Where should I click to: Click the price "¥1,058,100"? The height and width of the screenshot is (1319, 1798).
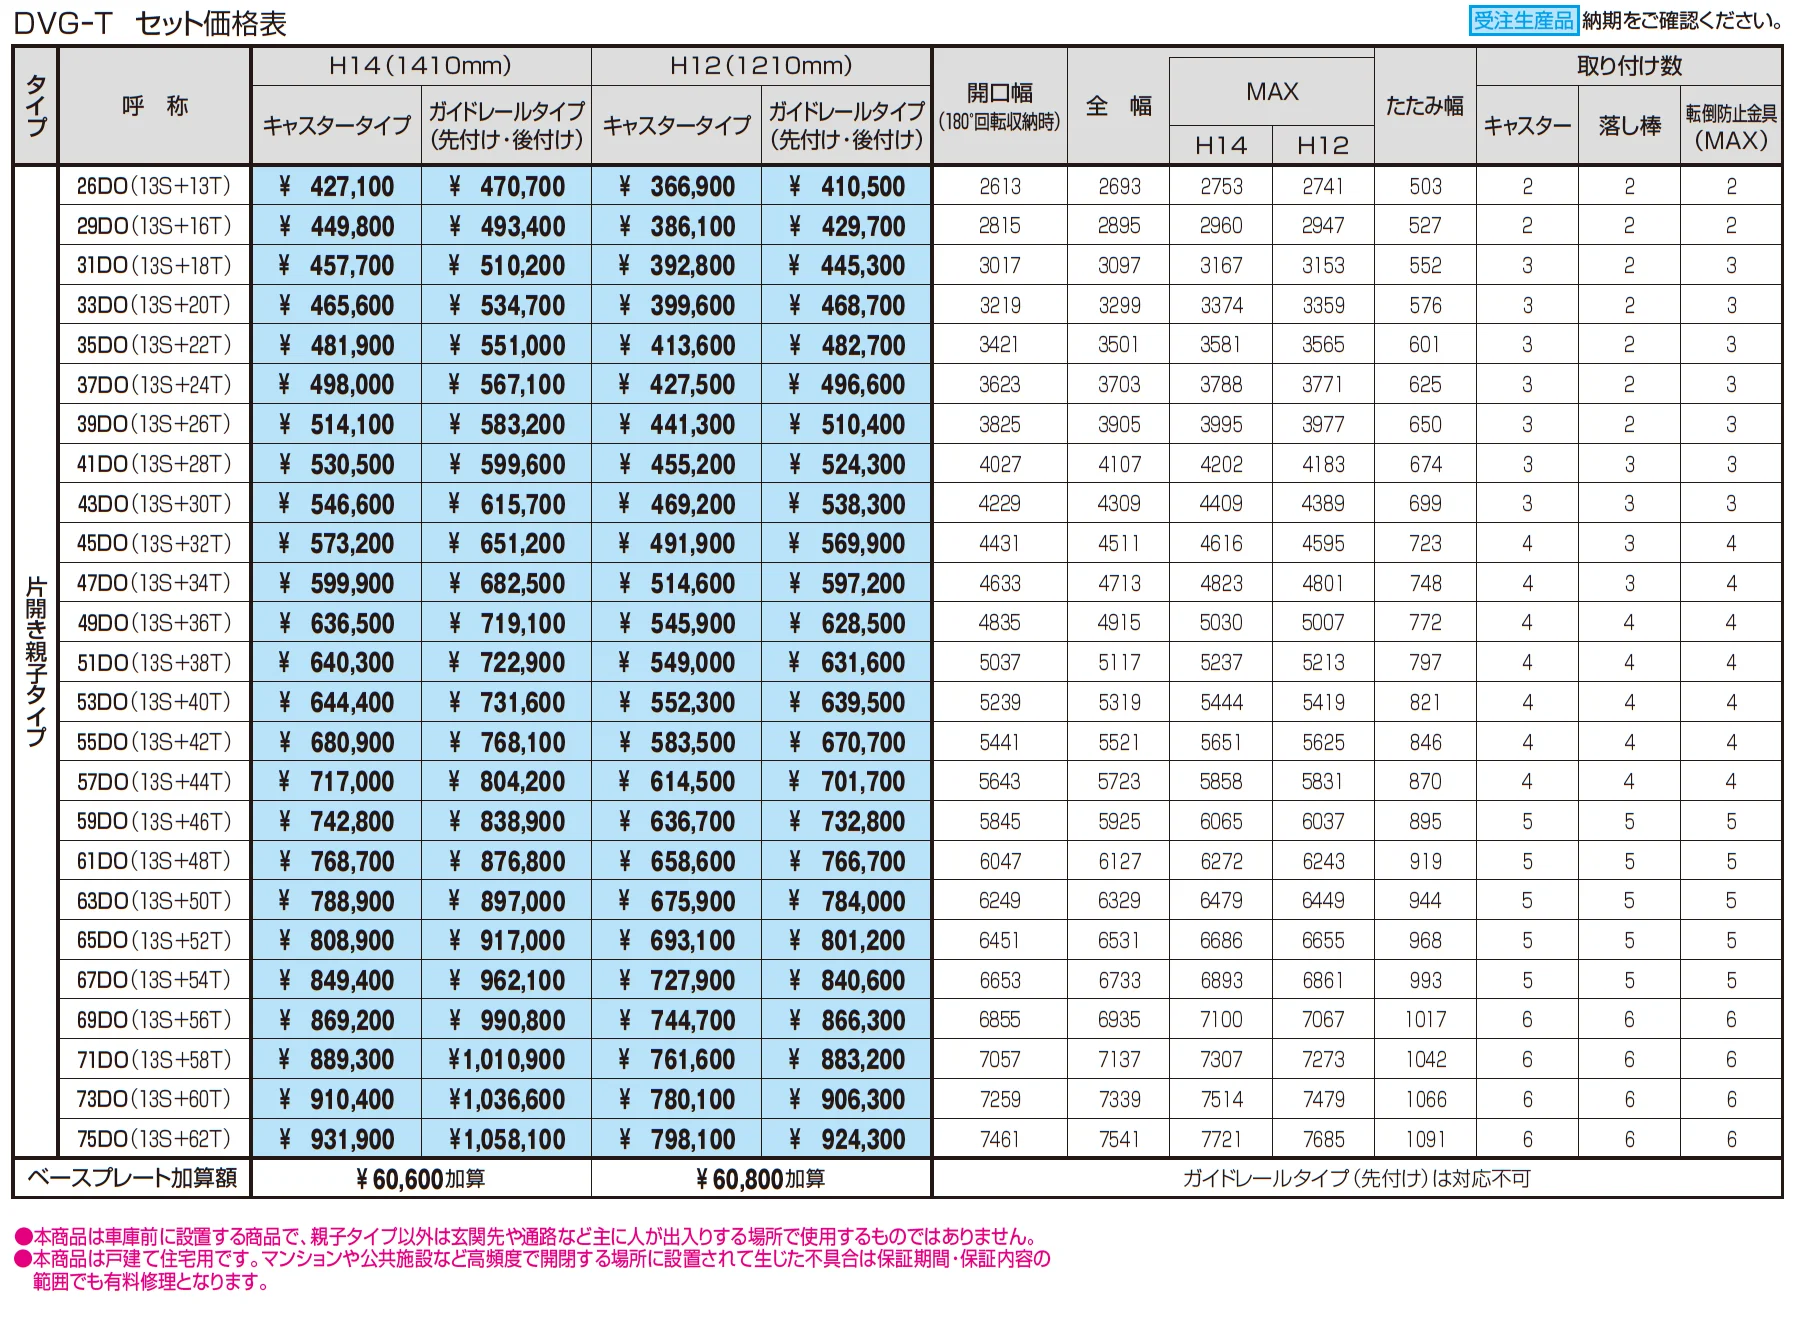[507, 1139]
